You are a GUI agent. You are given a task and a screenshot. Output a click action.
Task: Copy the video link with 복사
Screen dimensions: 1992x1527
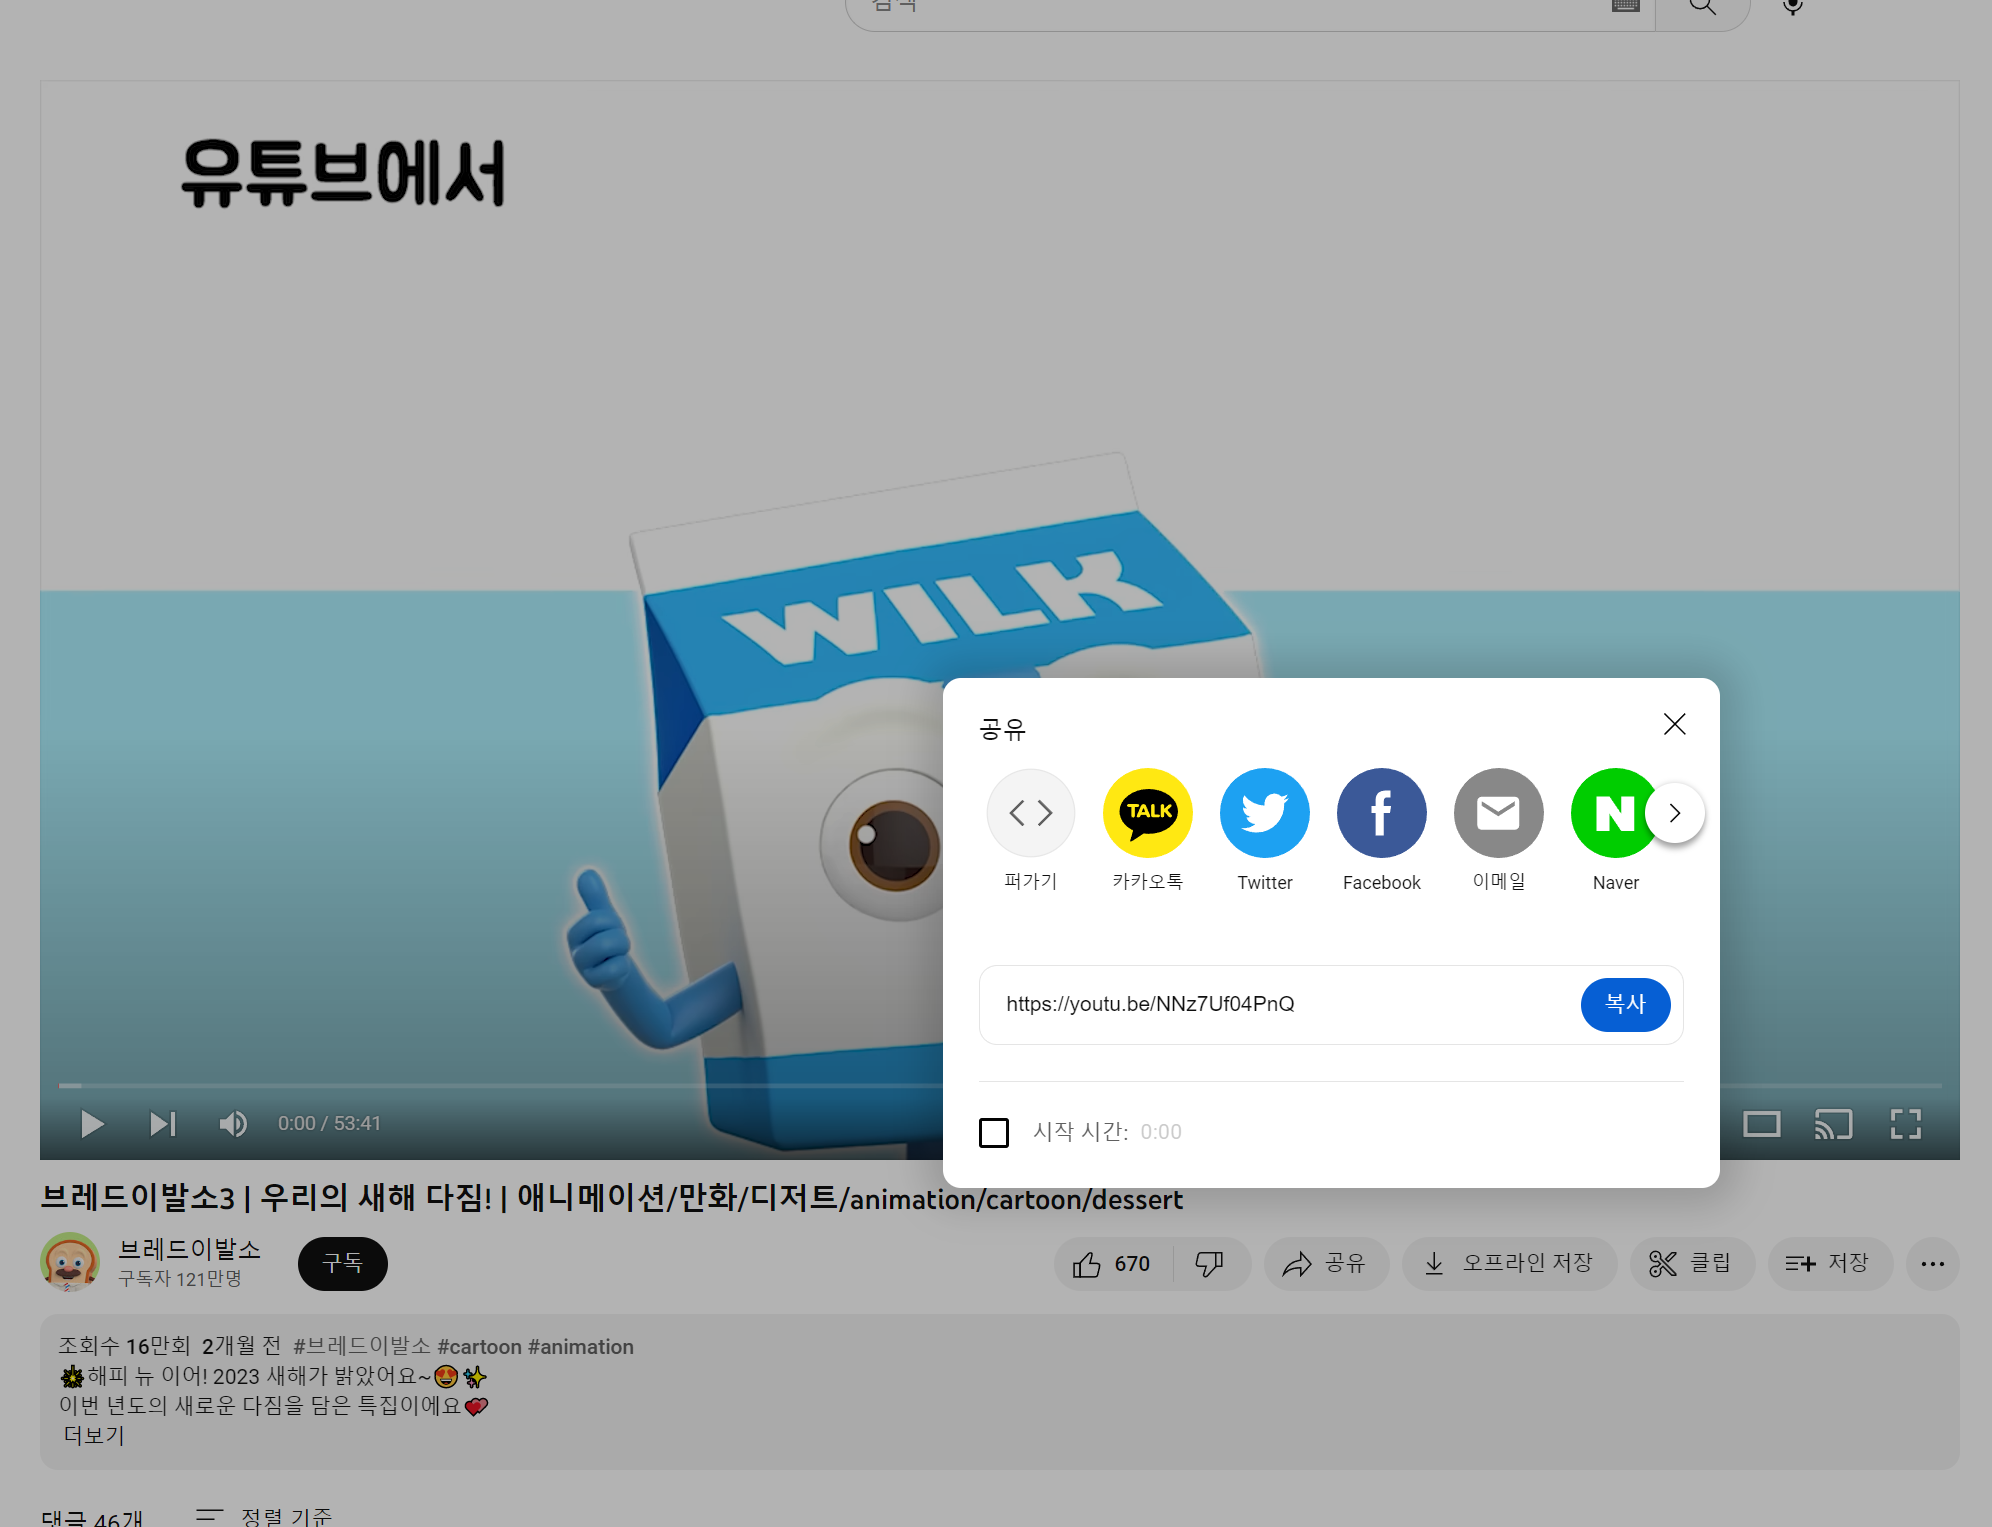pyautogui.click(x=1625, y=1005)
